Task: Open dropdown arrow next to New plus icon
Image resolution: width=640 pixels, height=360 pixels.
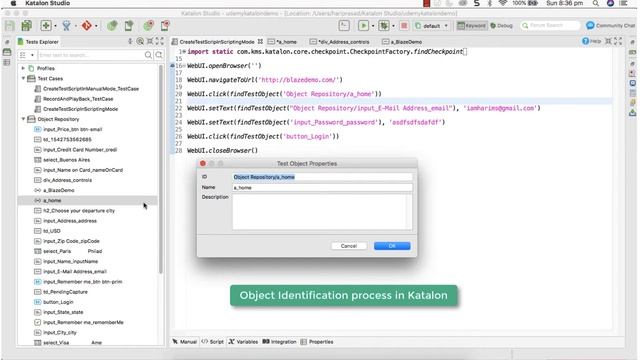Action: point(56,26)
